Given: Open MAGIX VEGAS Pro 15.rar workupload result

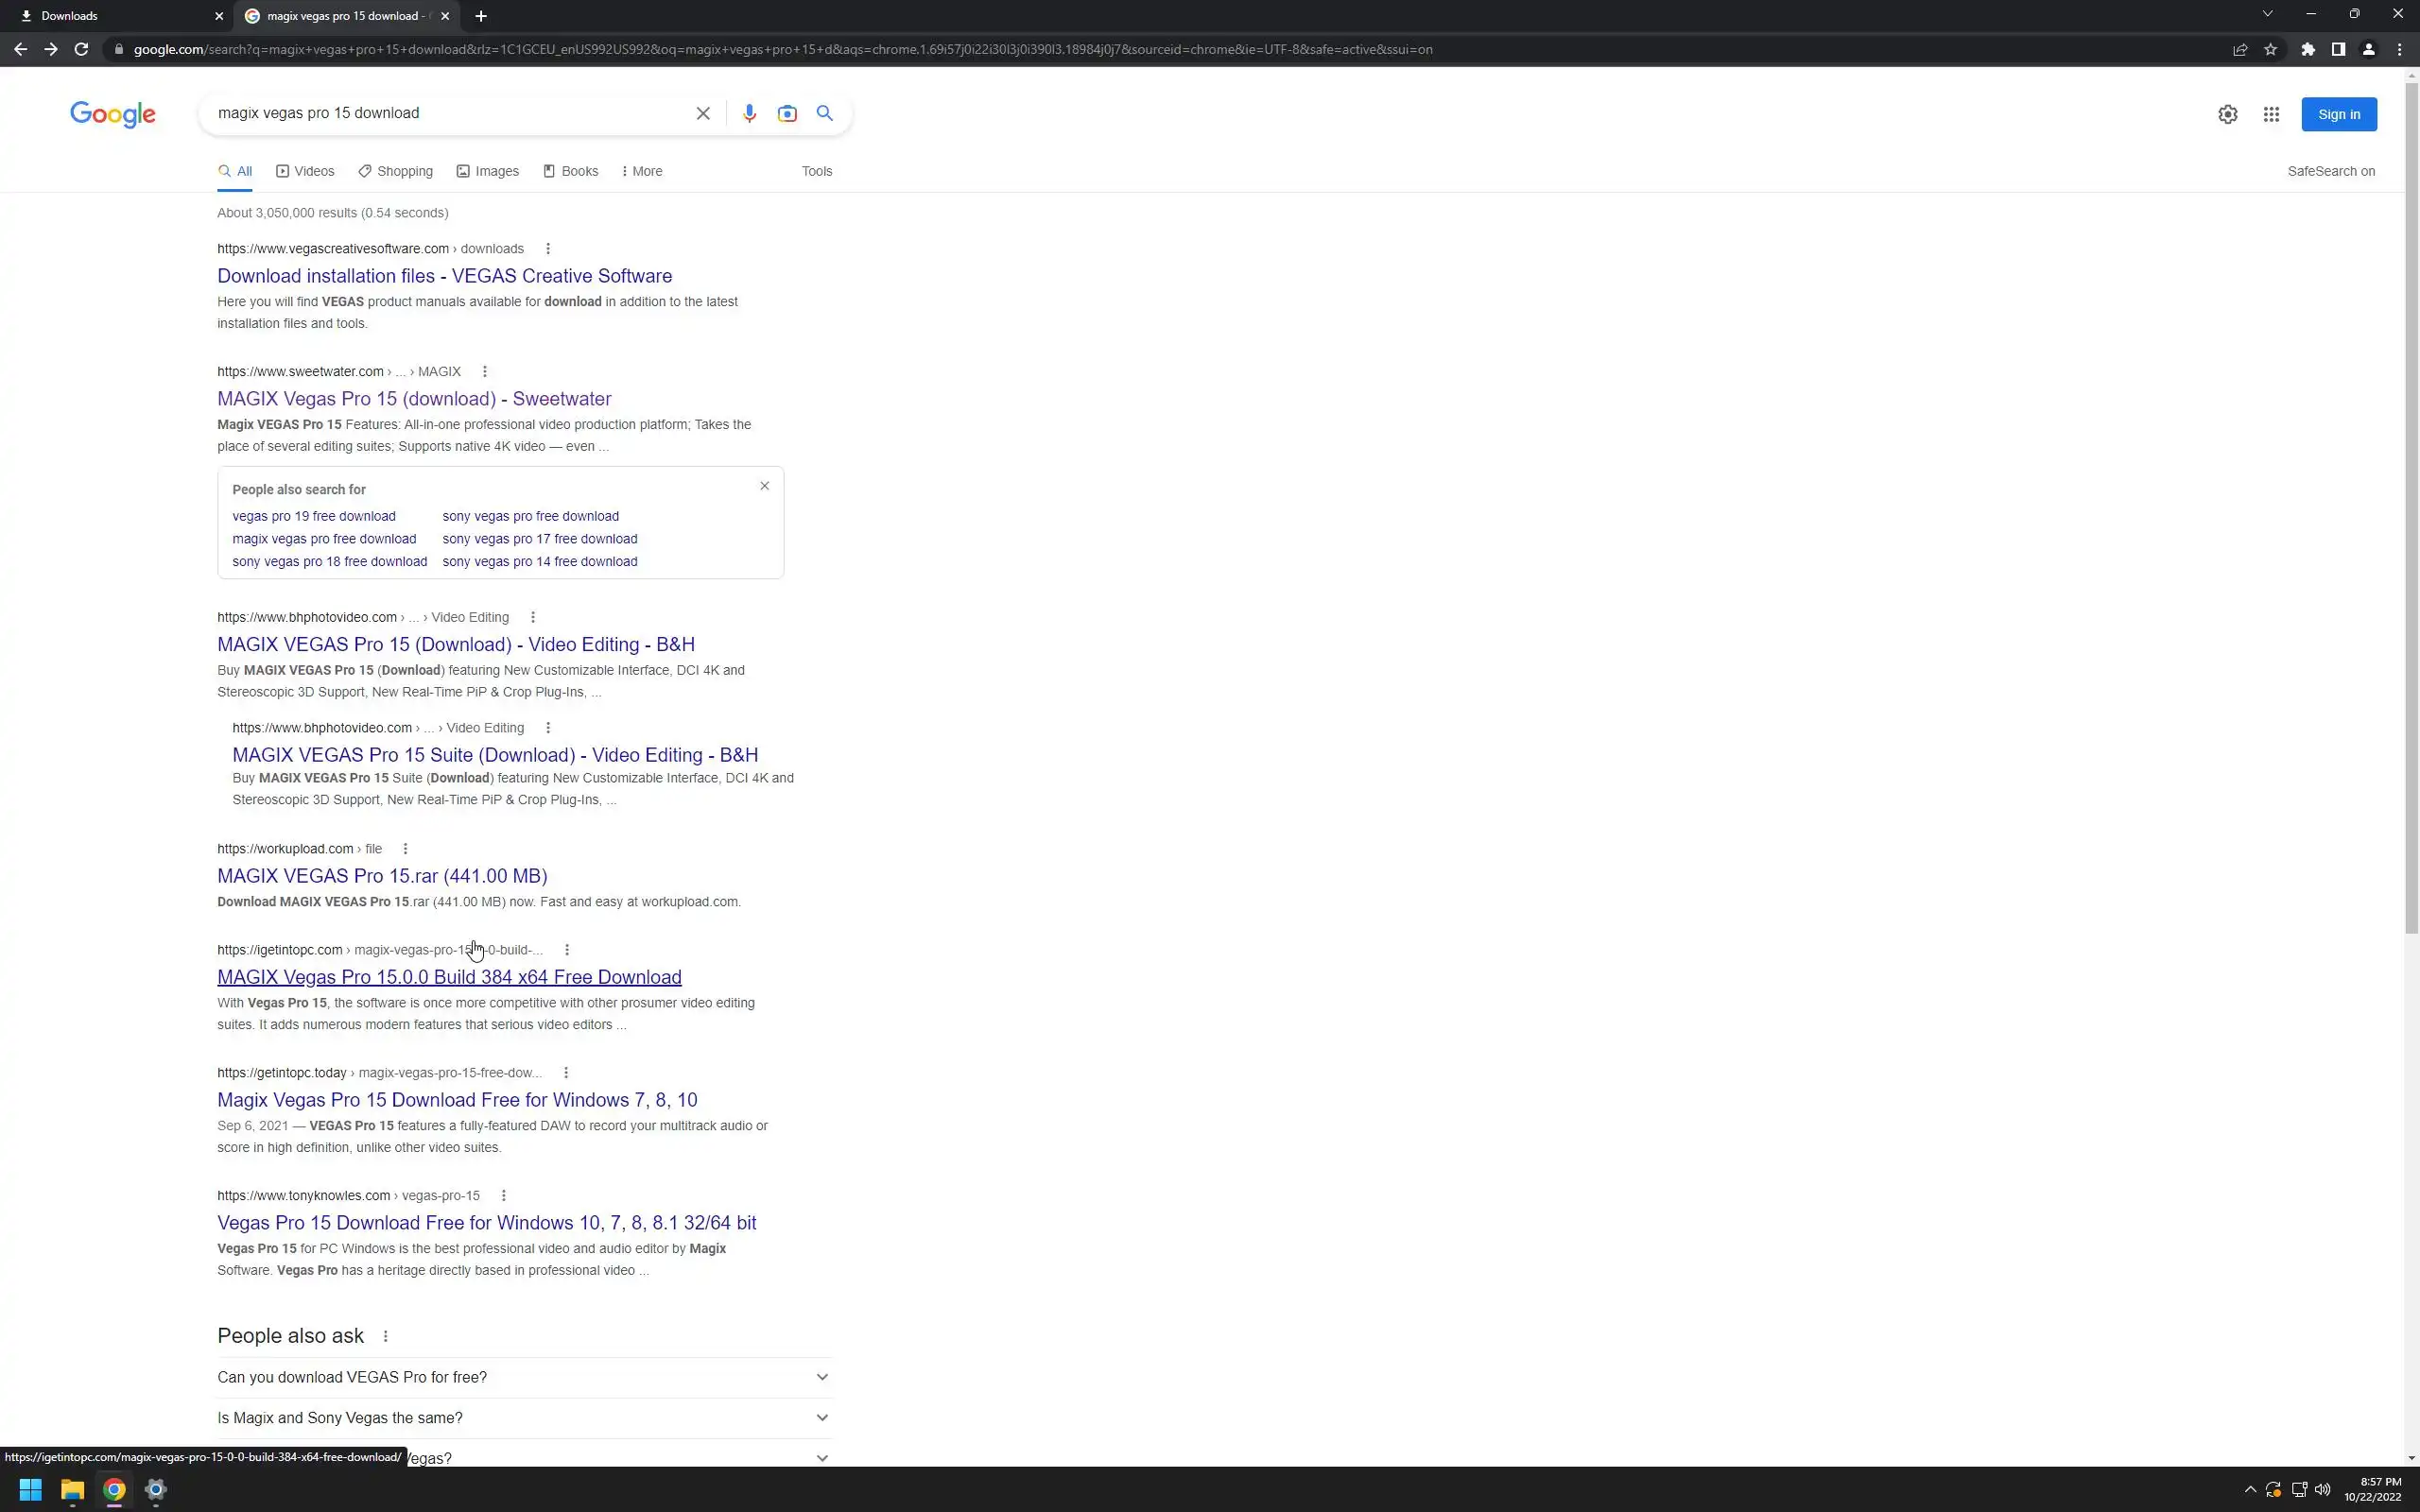Looking at the screenshot, I should click(382, 876).
